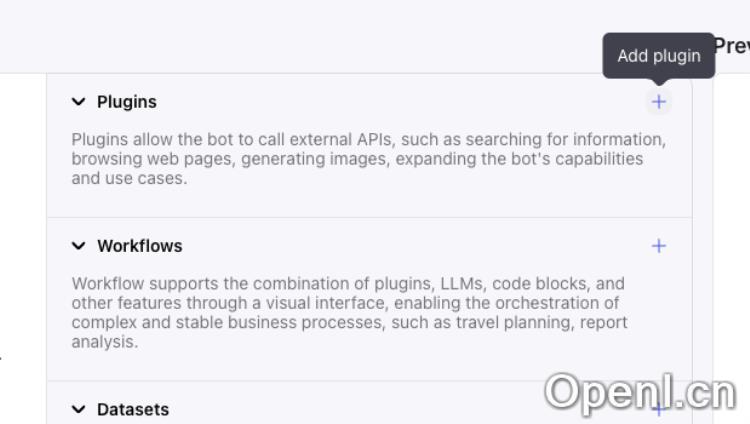This screenshot has height=424, width=750.
Task: Click the Plugins section title
Action: pyautogui.click(x=127, y=102)
